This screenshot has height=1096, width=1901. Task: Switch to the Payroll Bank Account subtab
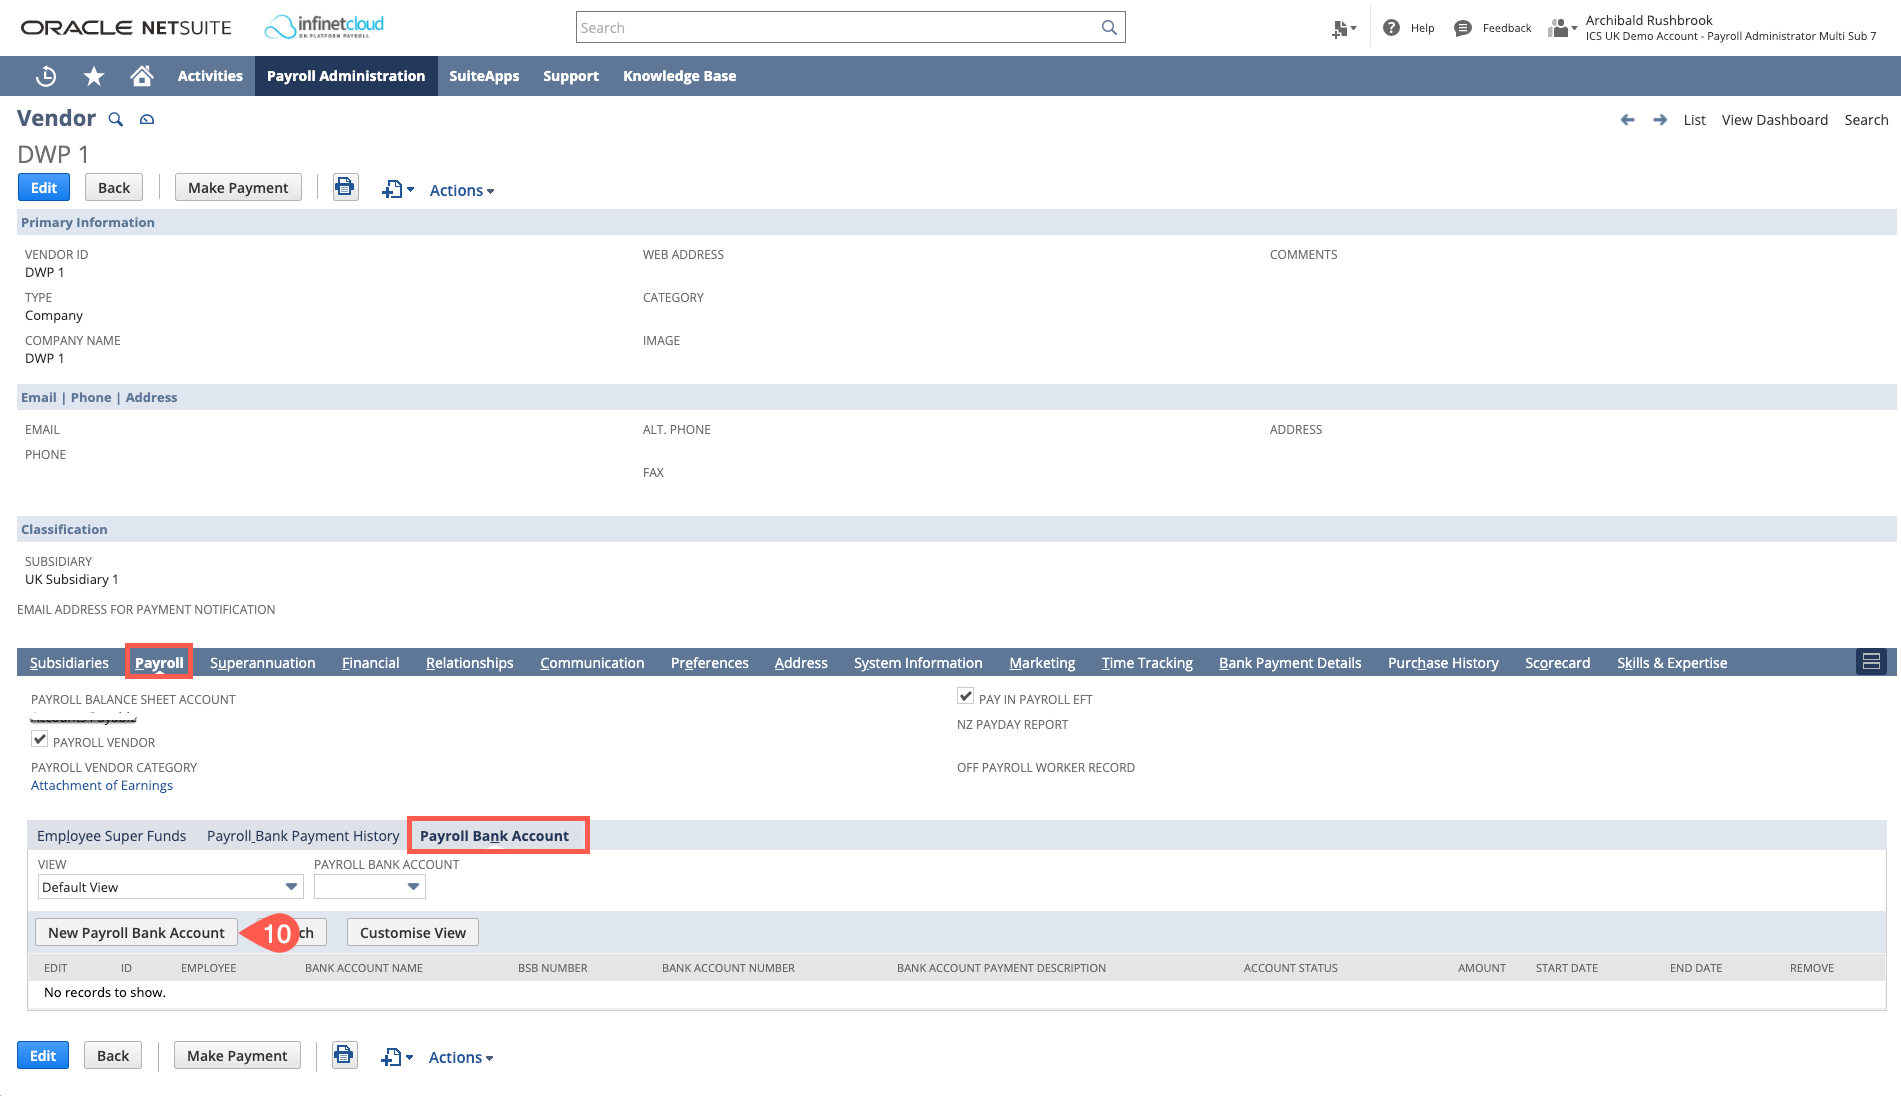[497, 835]
